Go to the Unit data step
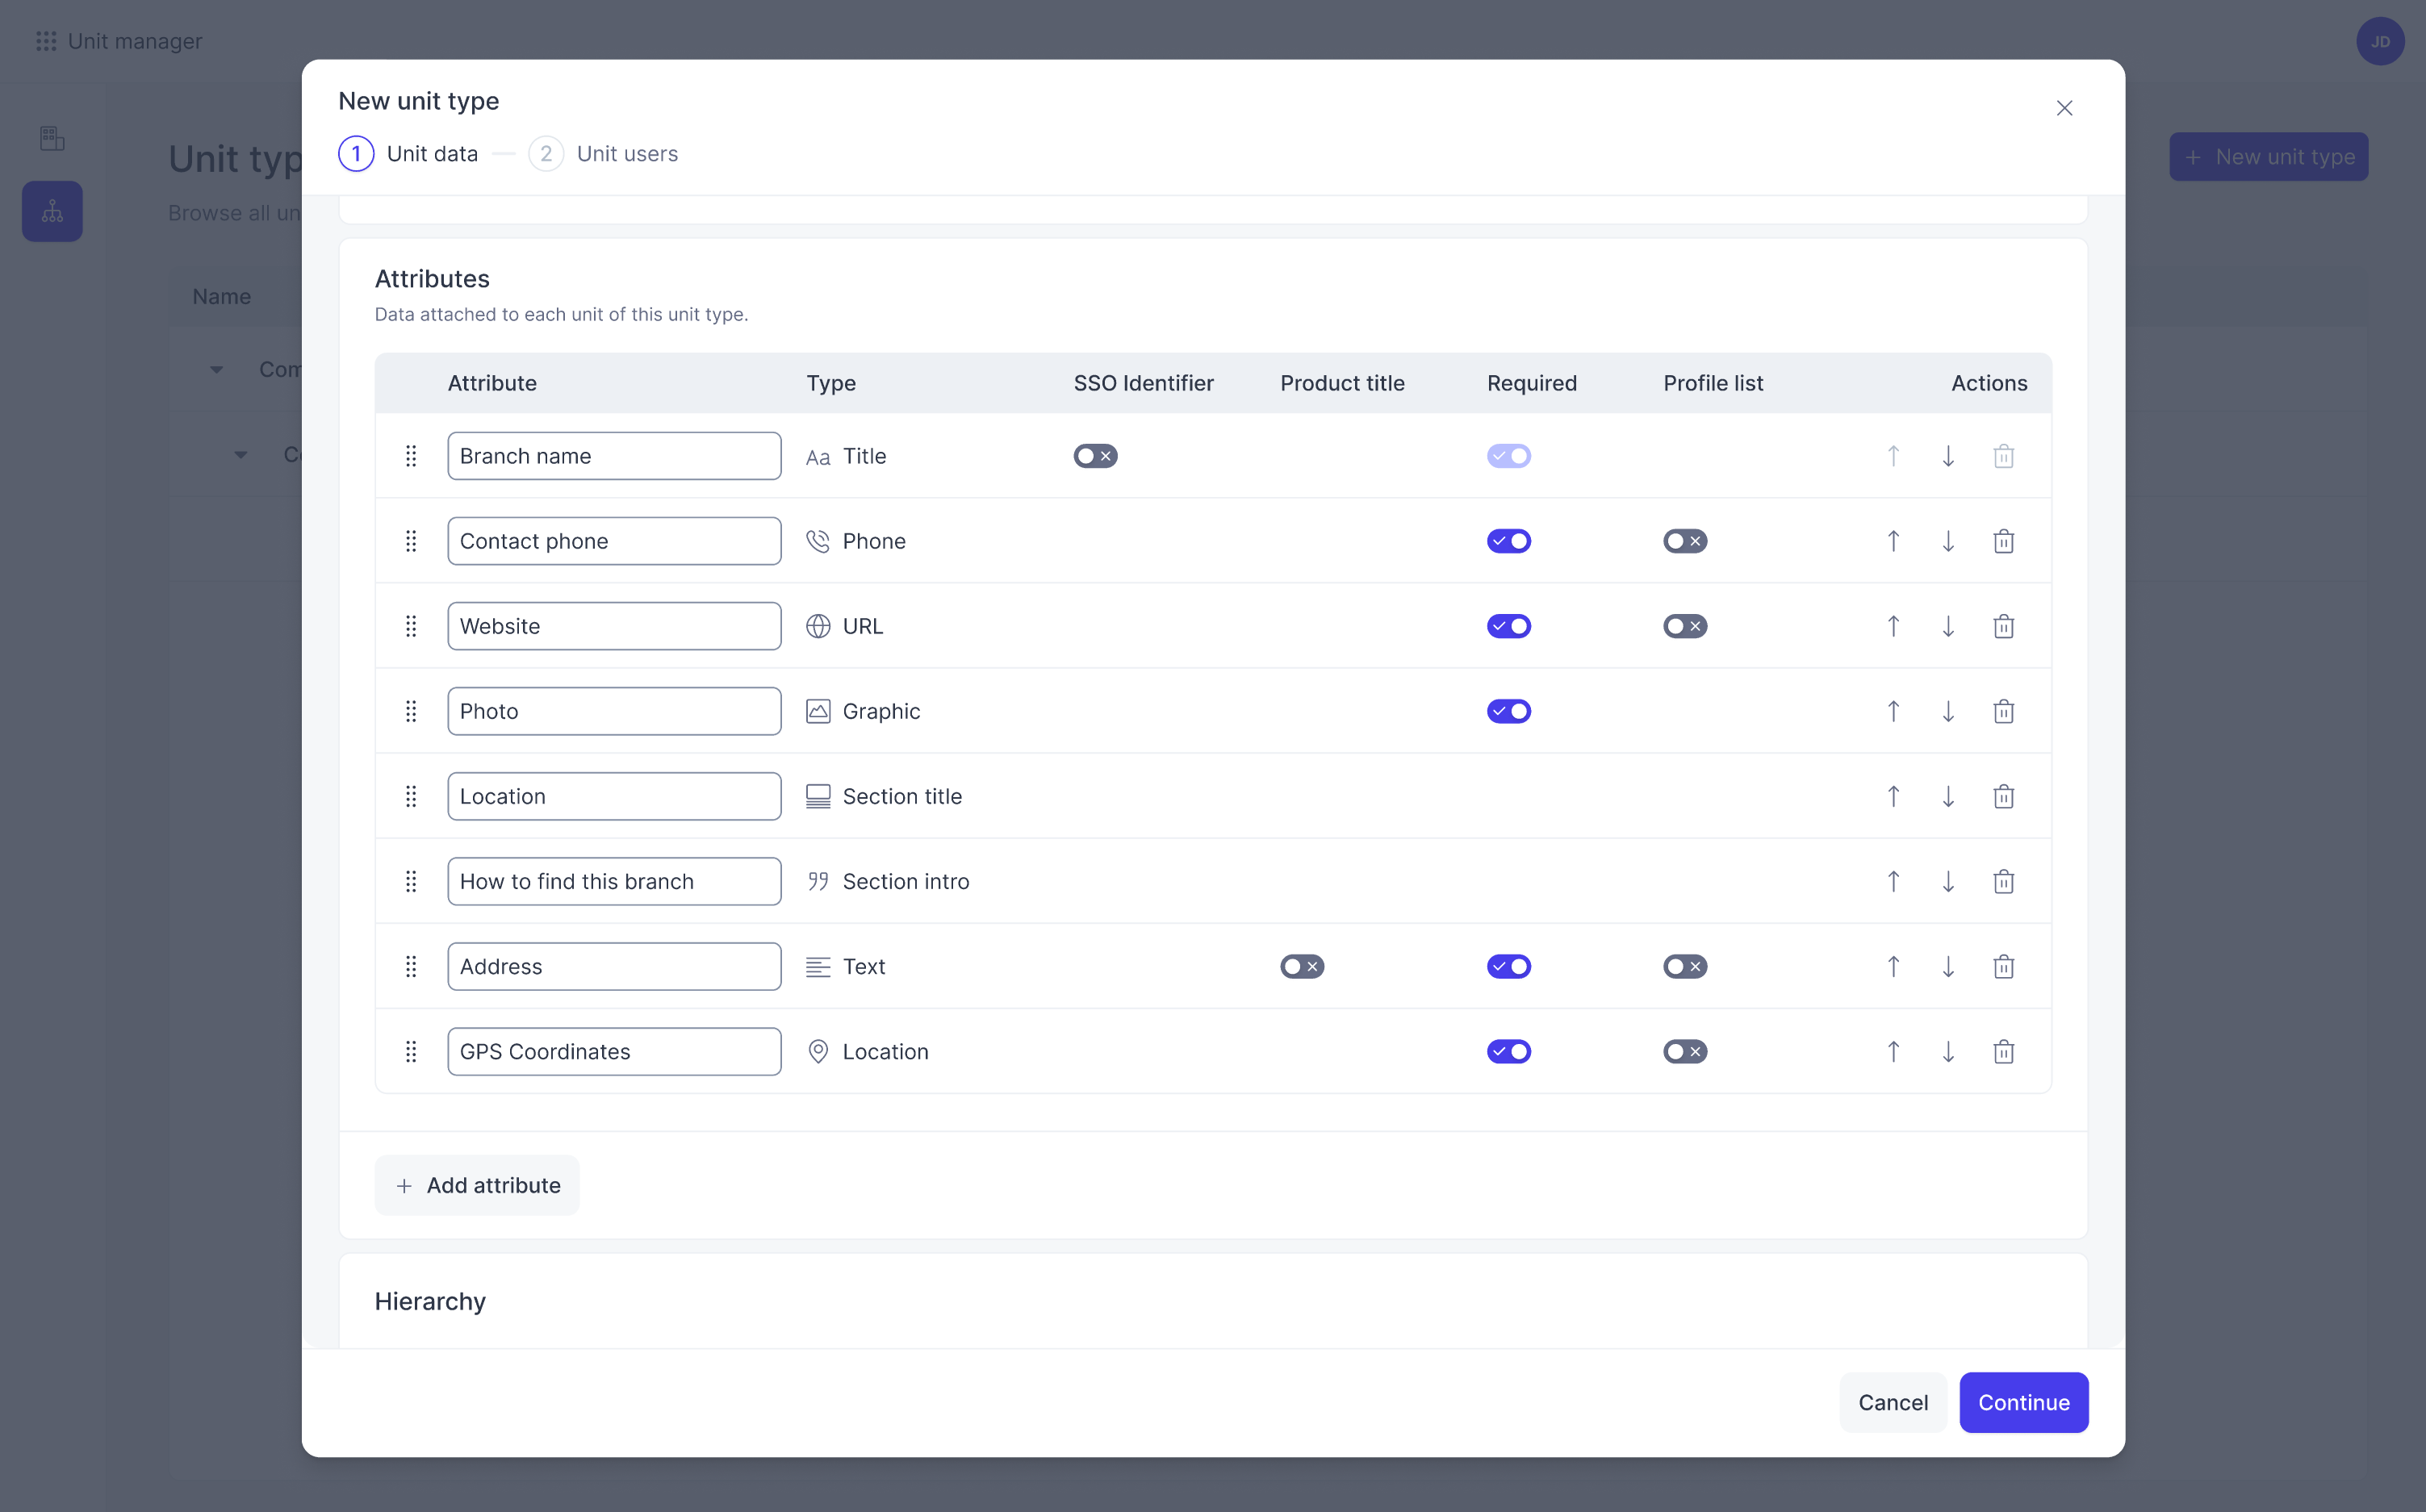The width and height of the screenshot is (2426, 1512). 408,154
